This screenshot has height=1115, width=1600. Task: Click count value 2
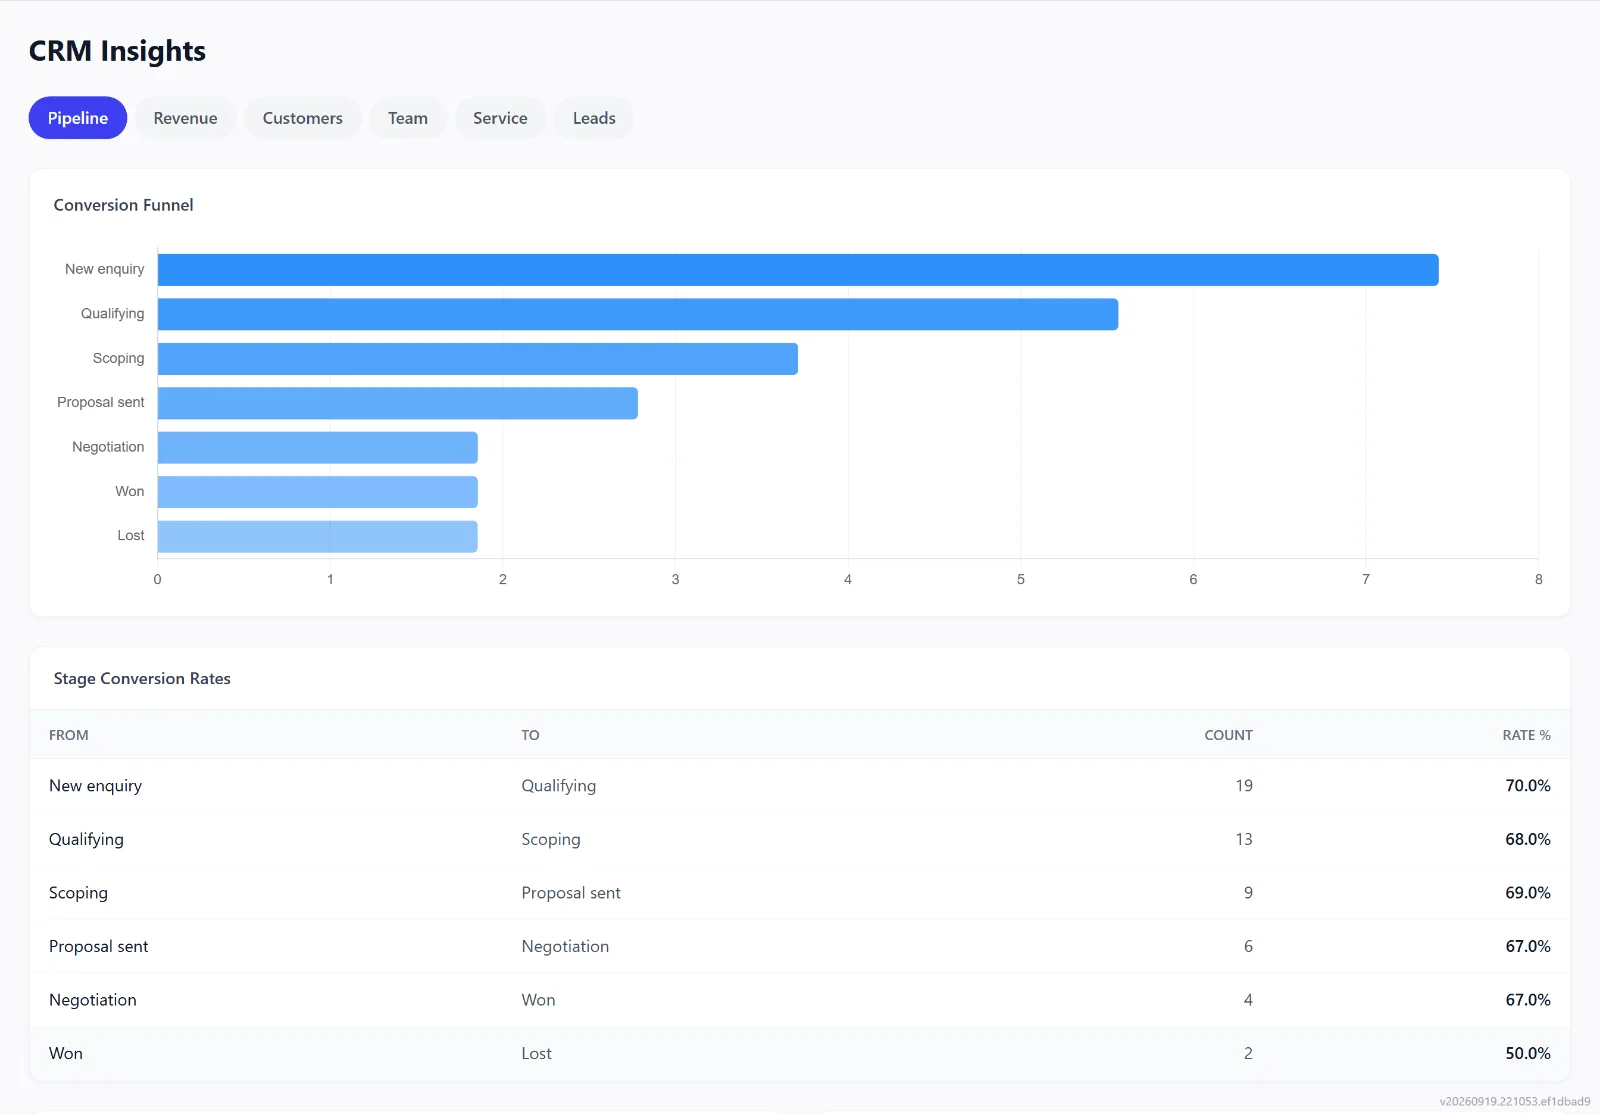point(1248,1053)
